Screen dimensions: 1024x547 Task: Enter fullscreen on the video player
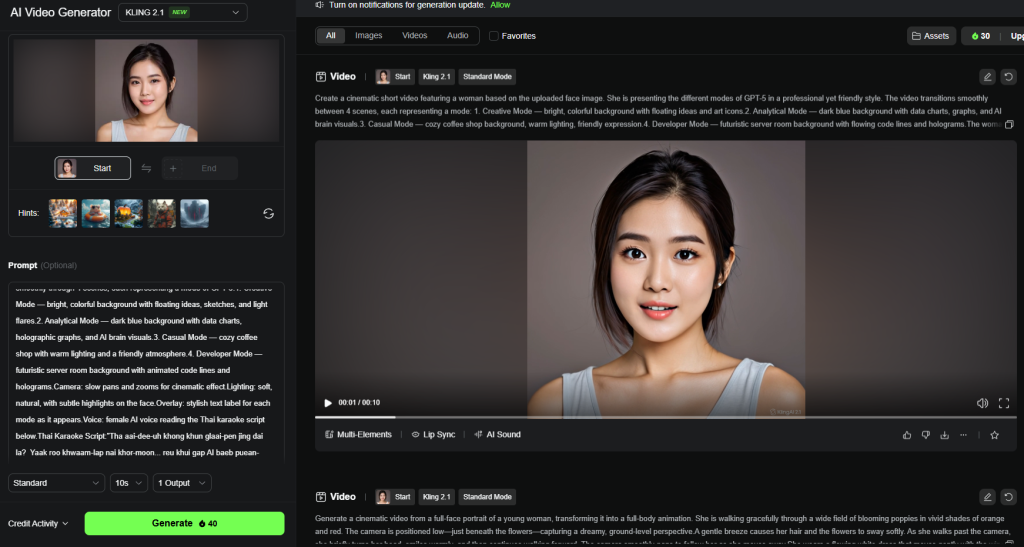[x=1003, y=403]
